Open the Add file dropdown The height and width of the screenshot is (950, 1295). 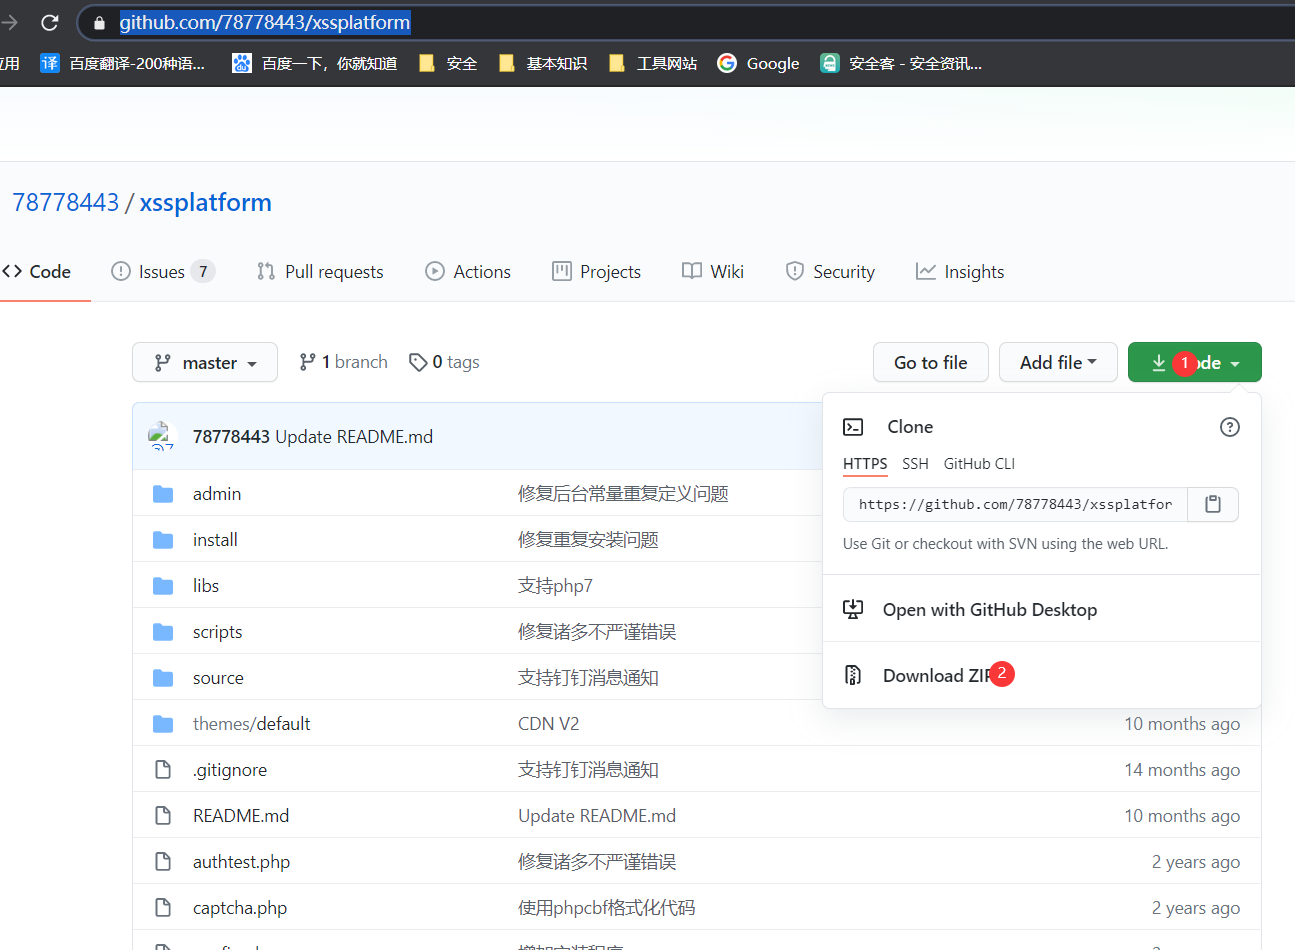point(1058,362)
